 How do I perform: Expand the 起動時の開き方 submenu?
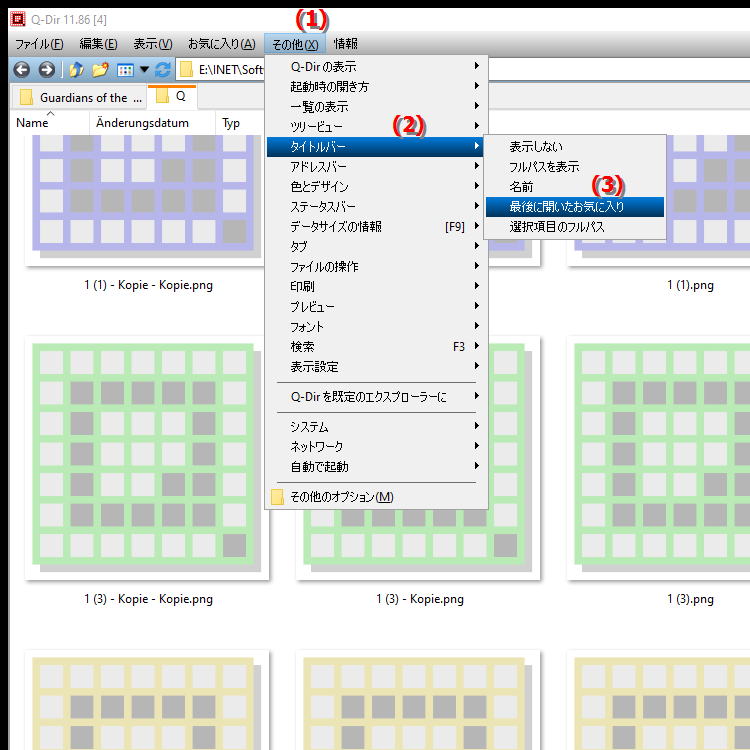click(x=375, y=87)
